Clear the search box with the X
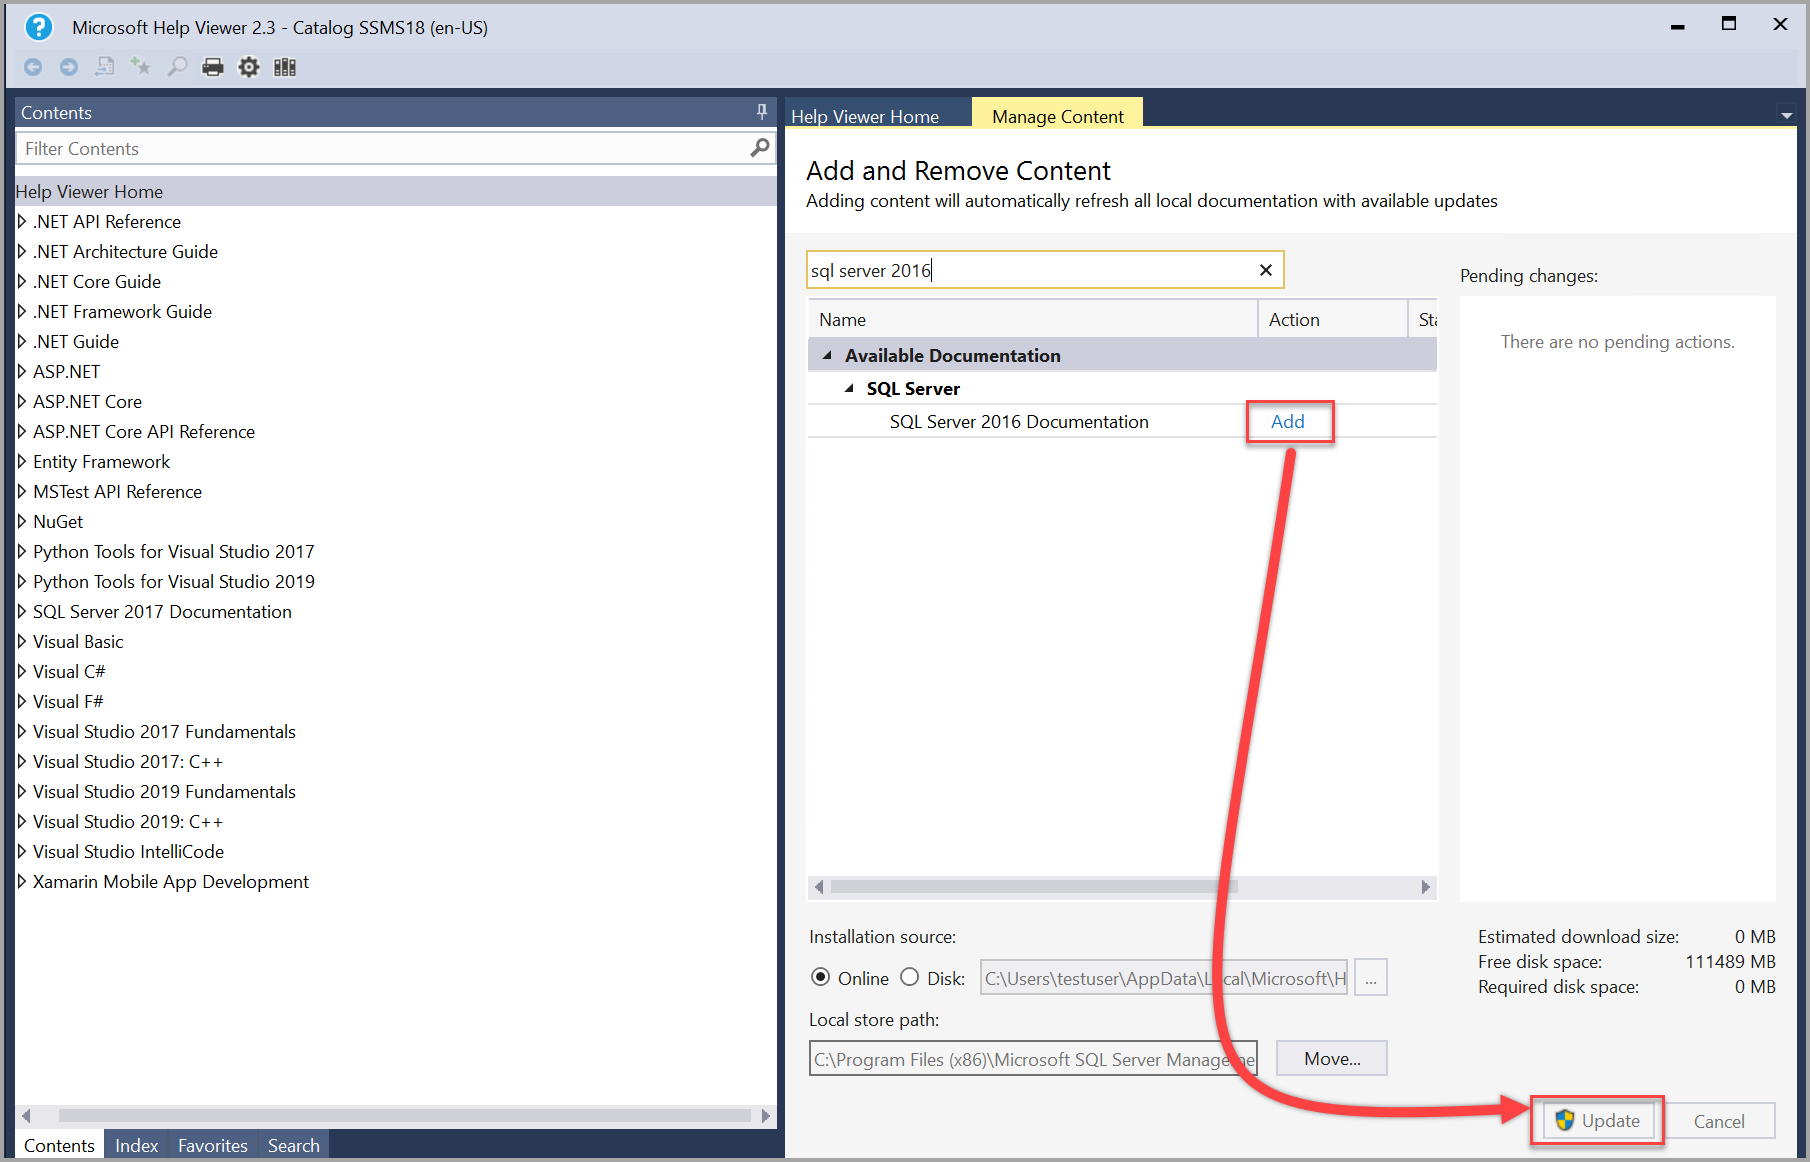1810x1162 pixels. pyautogui.click(x=1265, y=269)
